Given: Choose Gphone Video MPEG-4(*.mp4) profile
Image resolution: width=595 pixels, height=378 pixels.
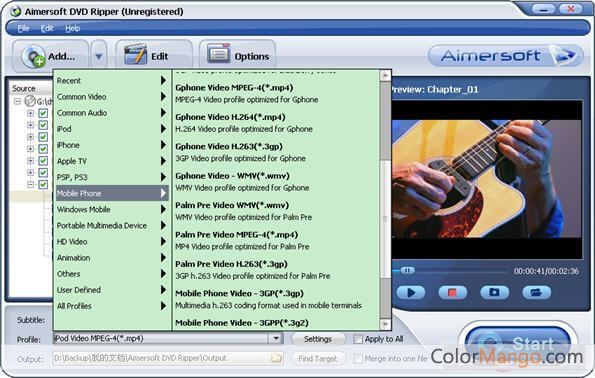Looking at the screenshot, I should pyautogui.click(x=276, y=93).
